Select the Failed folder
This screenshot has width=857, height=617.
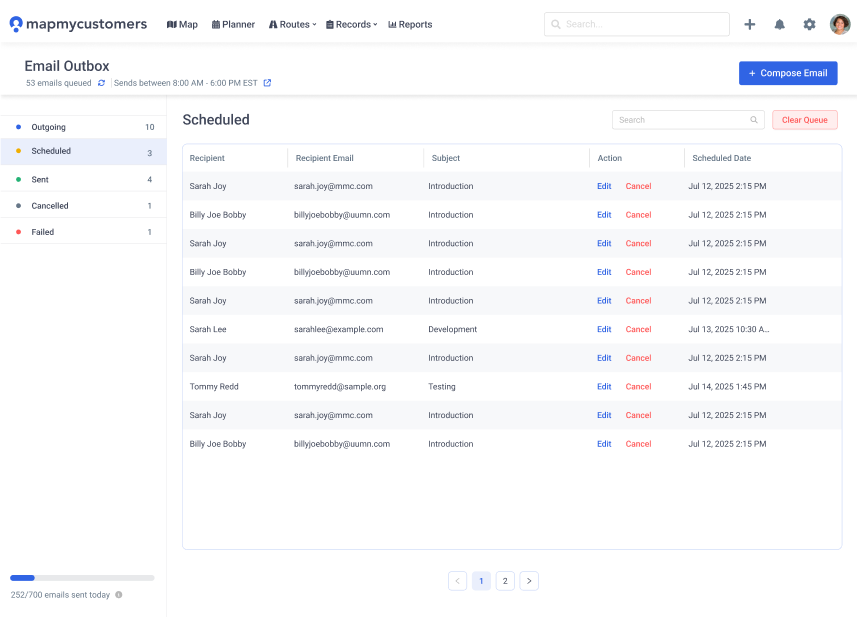[83, 232]
